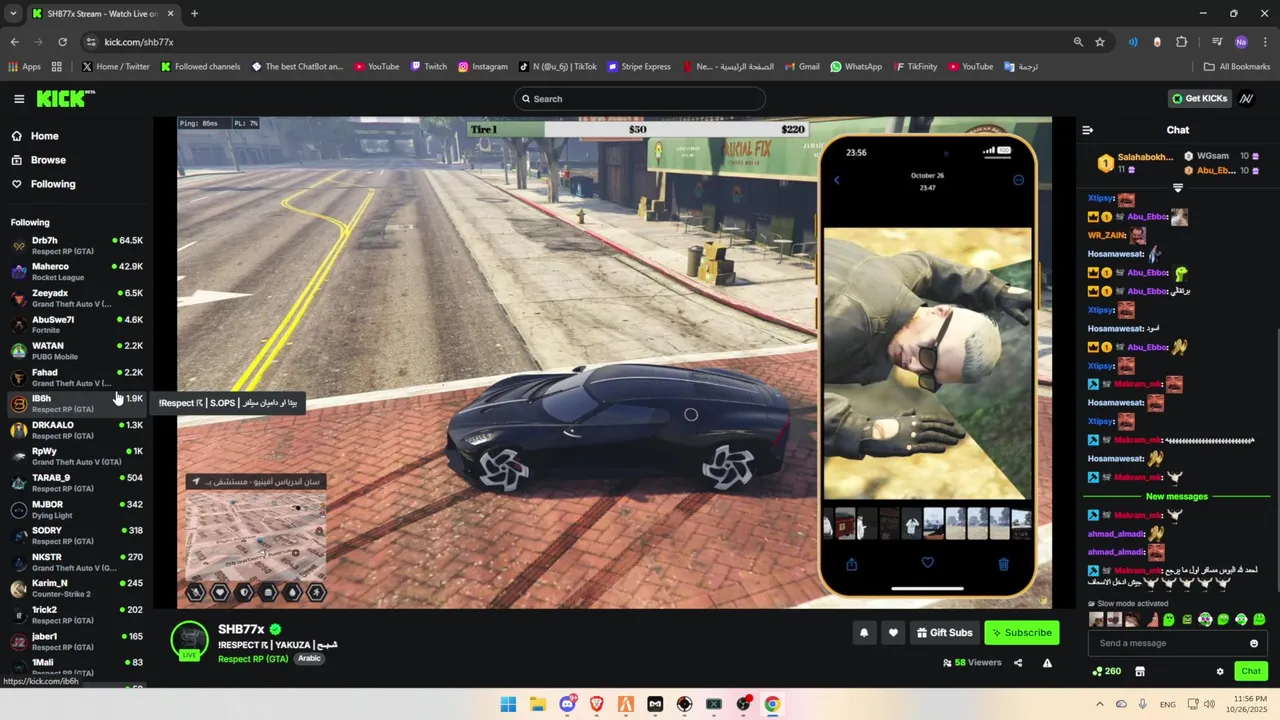Open the Kick profile avatar menu
Screen dimensions: 1280x720
click(1246, 99)
